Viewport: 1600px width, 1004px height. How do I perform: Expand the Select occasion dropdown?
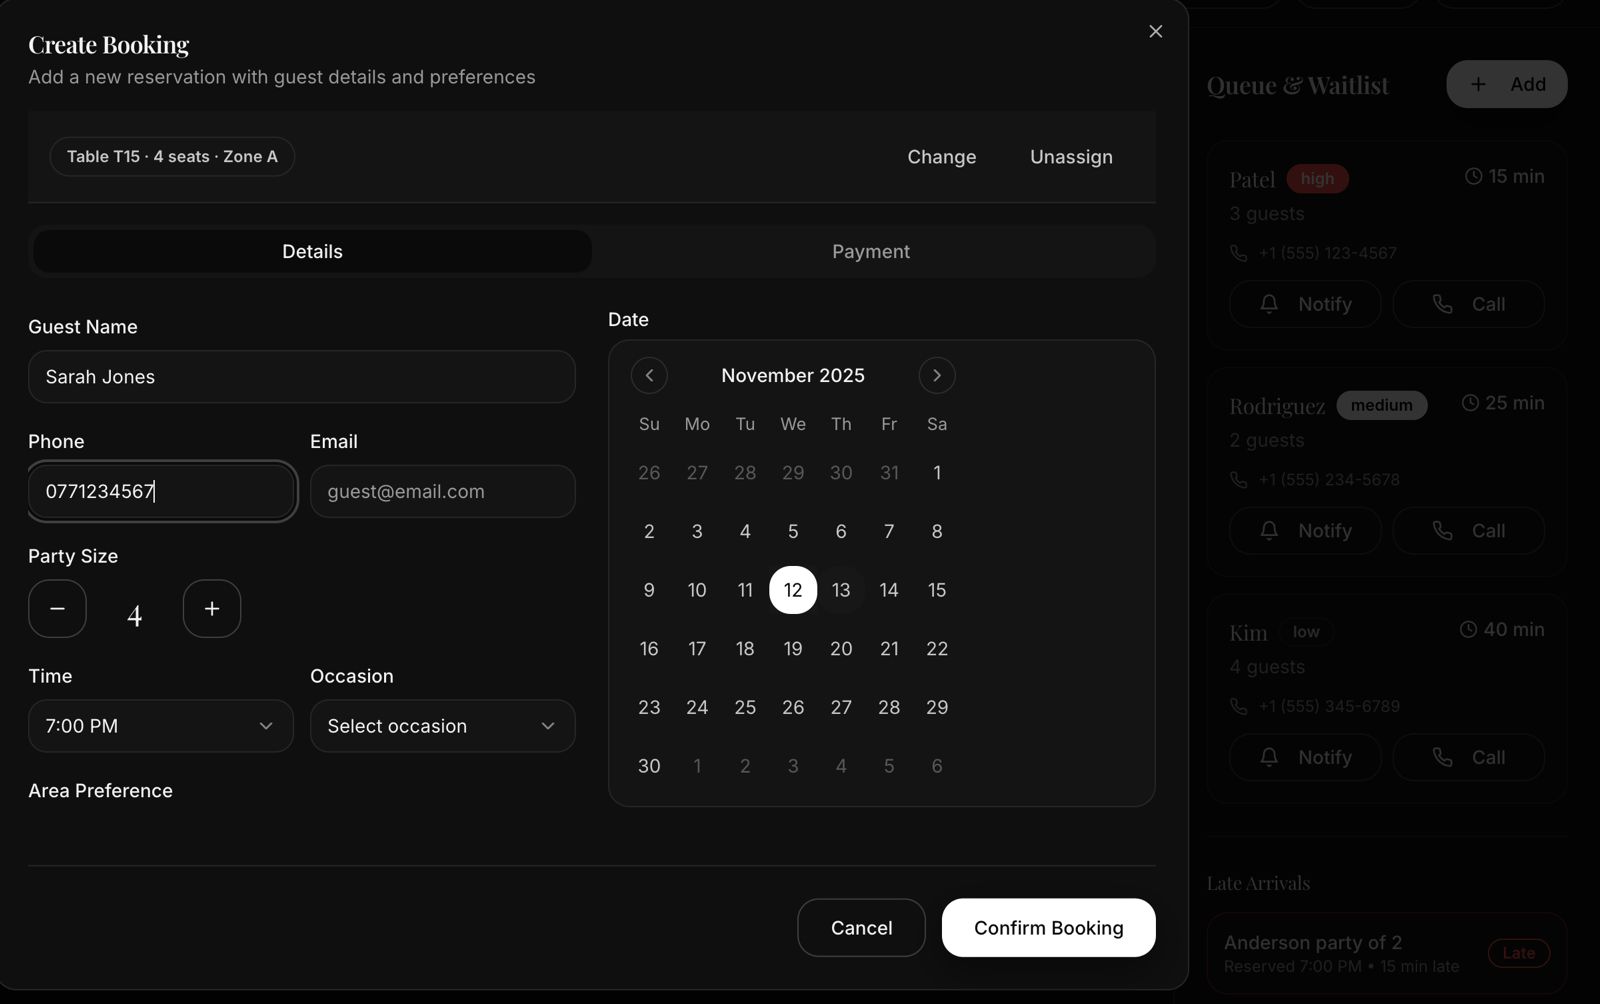pyautogui.click(x=442, y=726)
